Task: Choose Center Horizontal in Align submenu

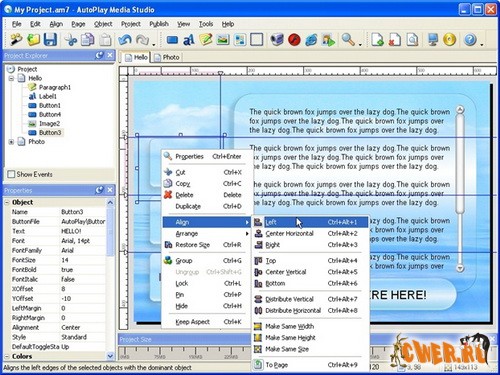Action: pyautogui.click(x=311, y=233)
